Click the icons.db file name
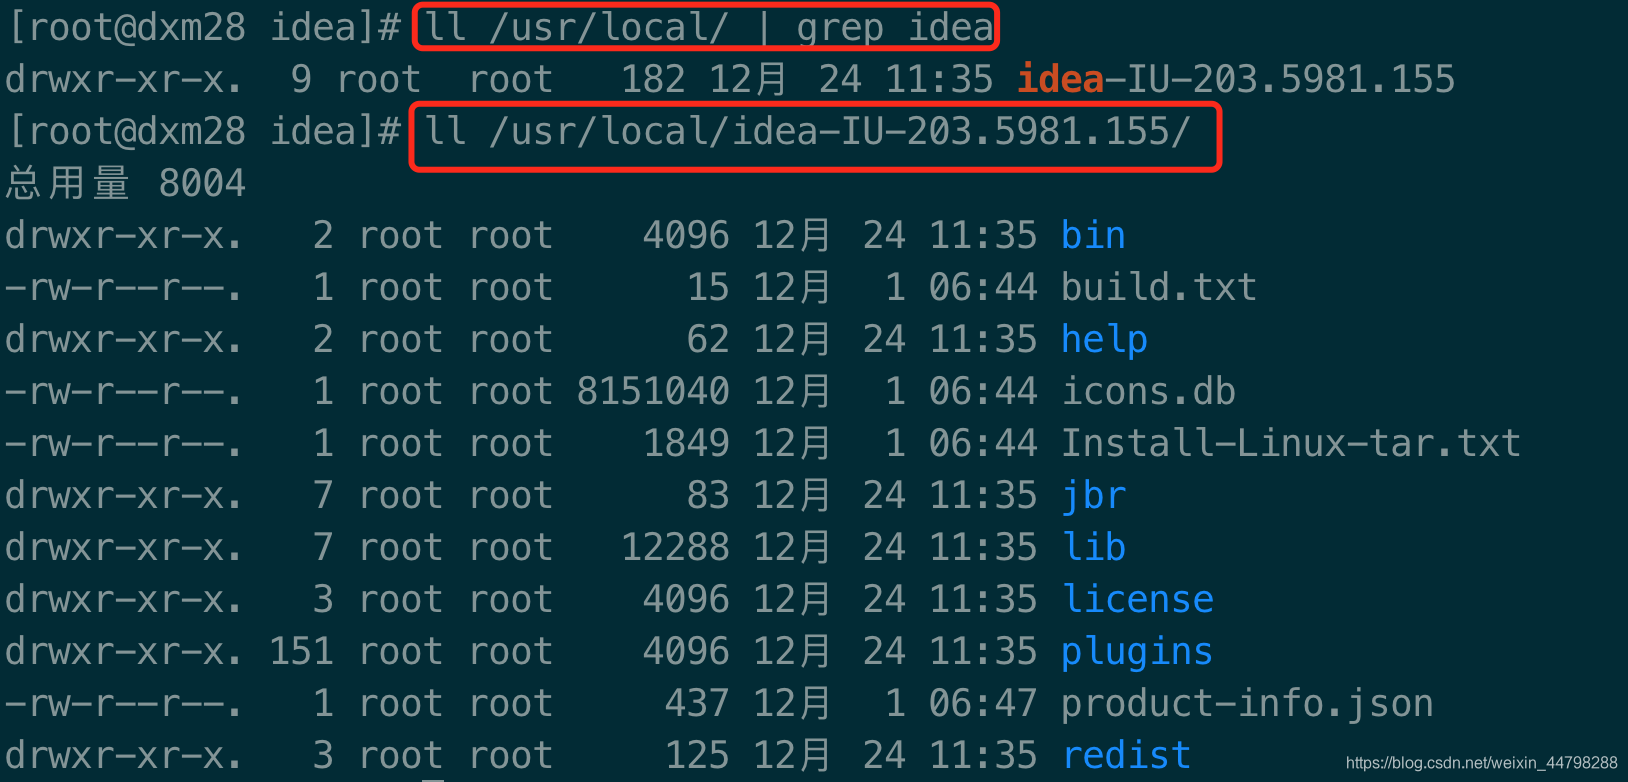1628x782 pixels. point(1148,392)
